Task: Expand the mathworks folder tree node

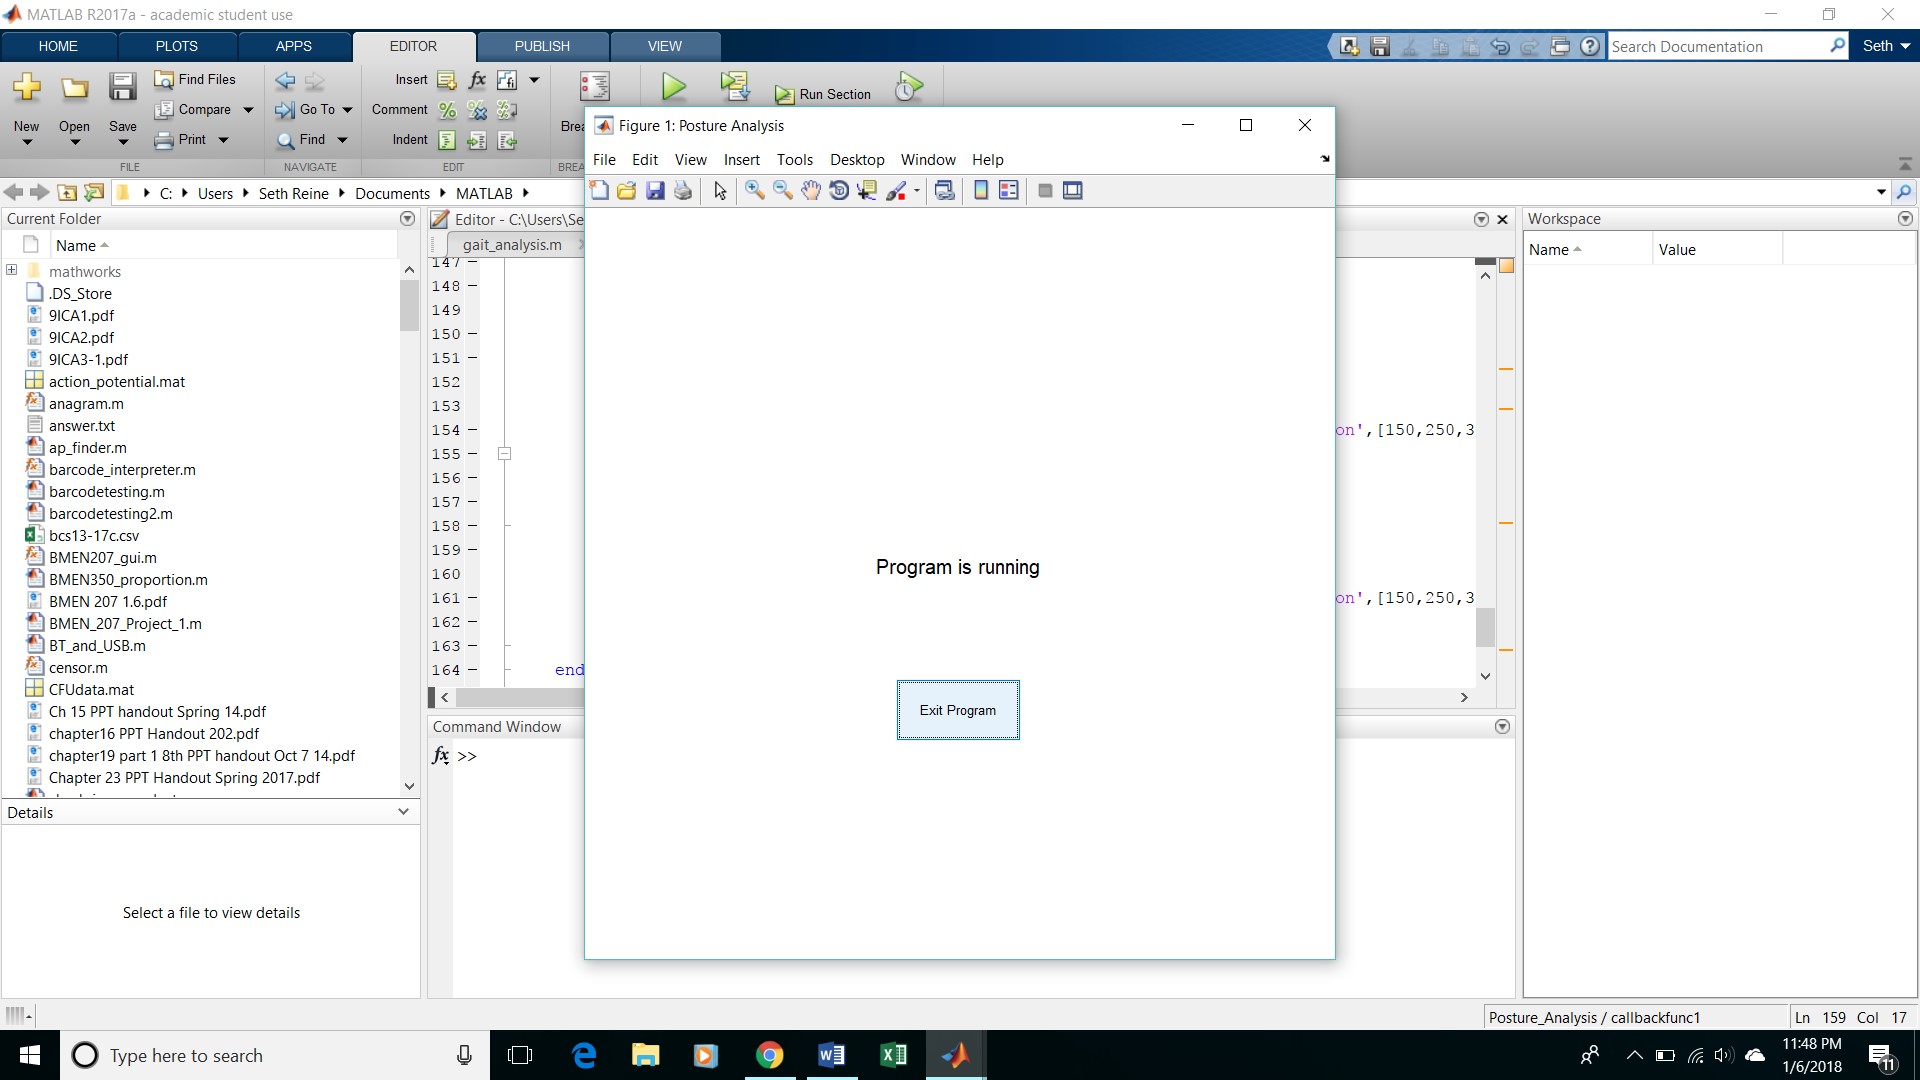Action: click(x=12, y=270)
